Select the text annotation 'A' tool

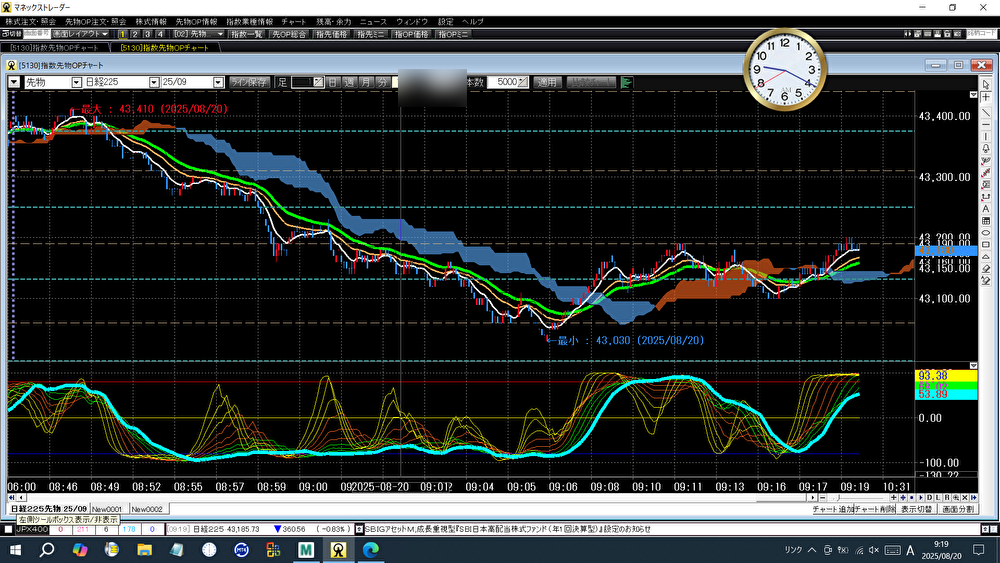985,208
